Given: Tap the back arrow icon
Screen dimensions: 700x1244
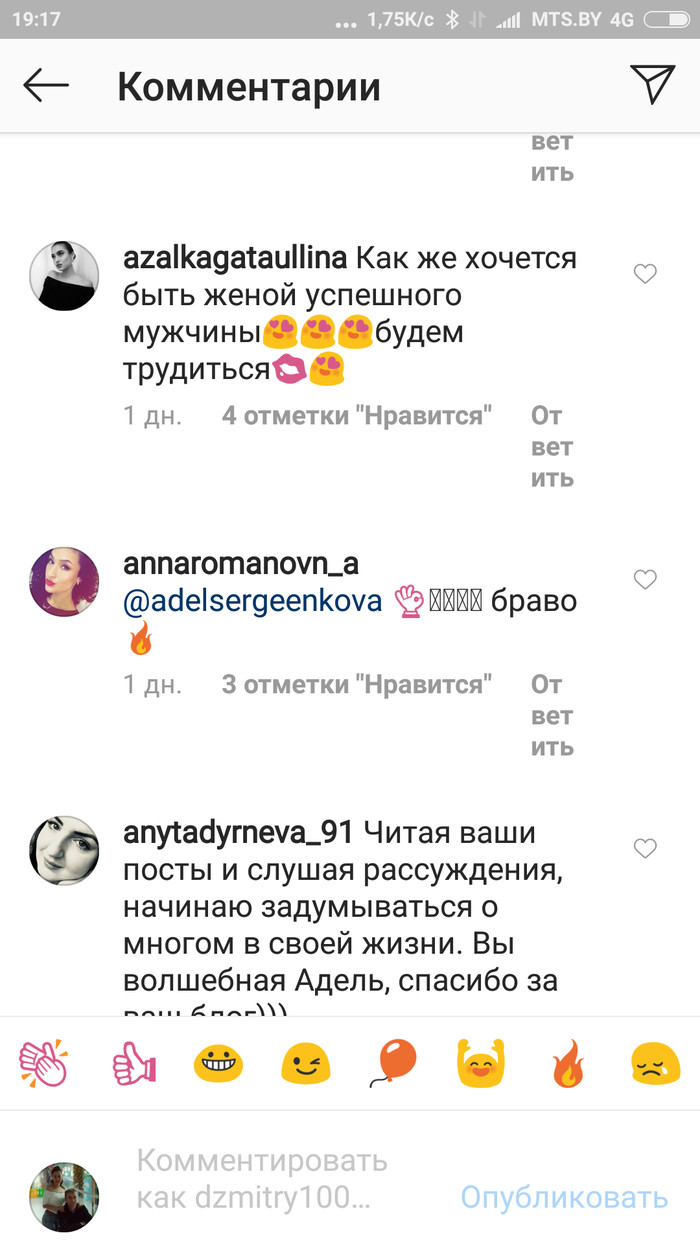Looking at the screenshot, I should click(46, 86).
